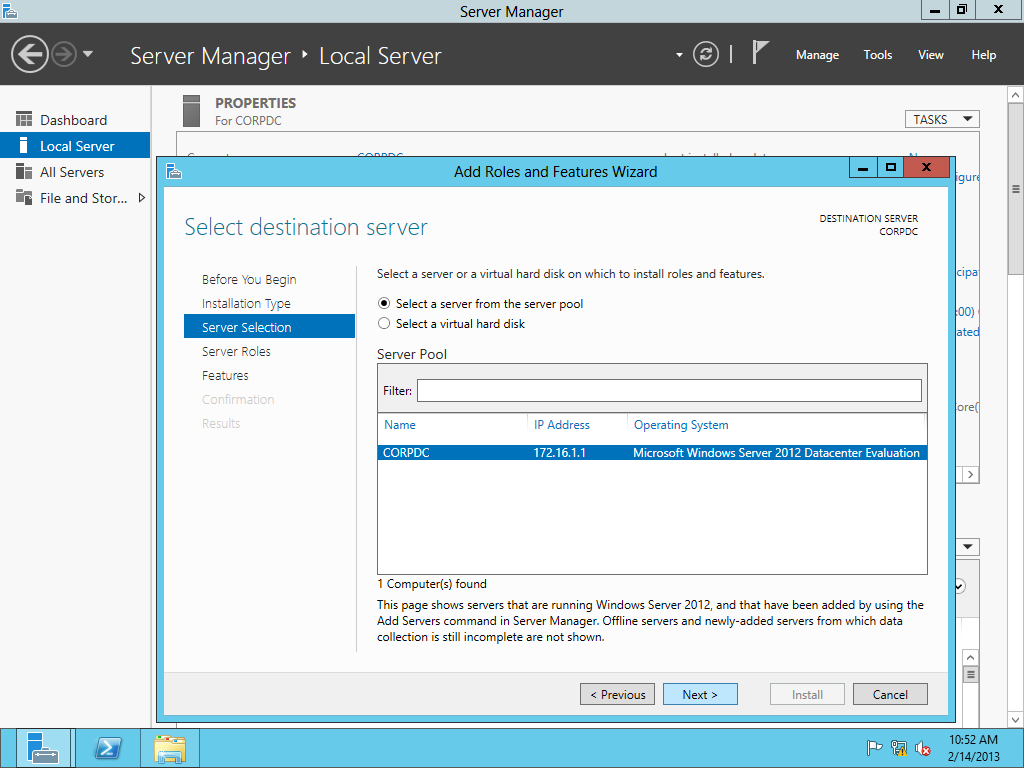Click the back navigation arrow icon
The height and width of the screenshot is (768, 1024).
tap(30, 54)
